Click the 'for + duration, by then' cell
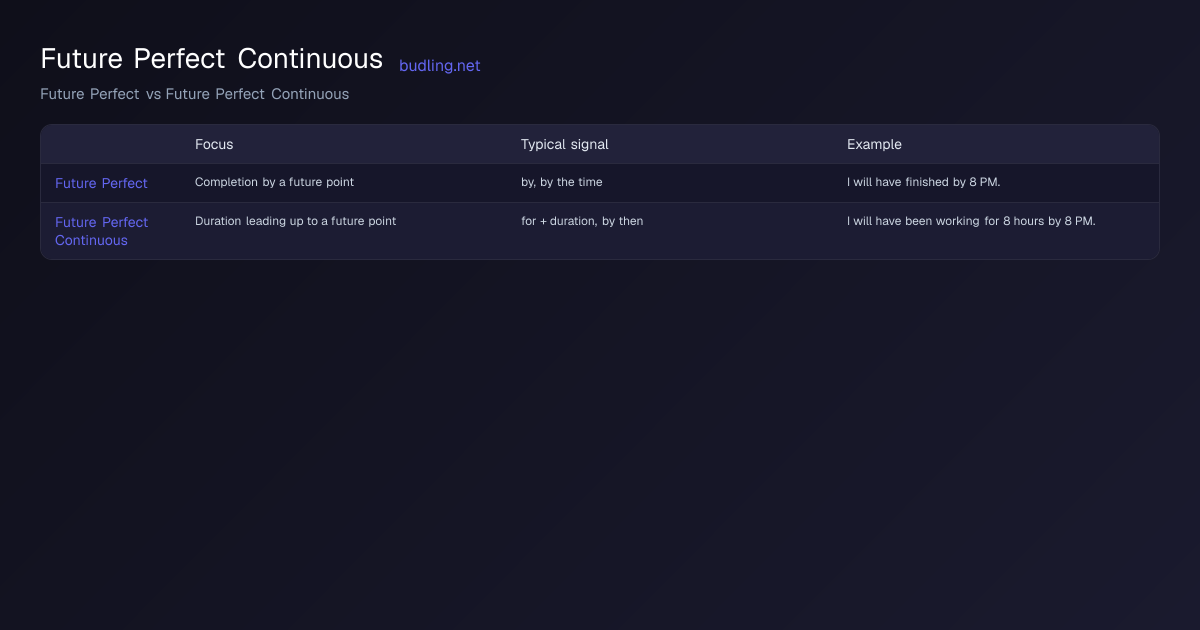Image resolution: width=1200 pixels, height=630 pixels. 582,221
